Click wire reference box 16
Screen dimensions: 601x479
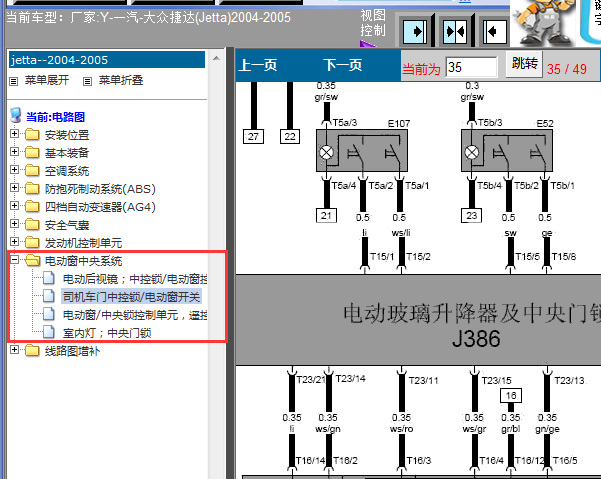[511, 395]
